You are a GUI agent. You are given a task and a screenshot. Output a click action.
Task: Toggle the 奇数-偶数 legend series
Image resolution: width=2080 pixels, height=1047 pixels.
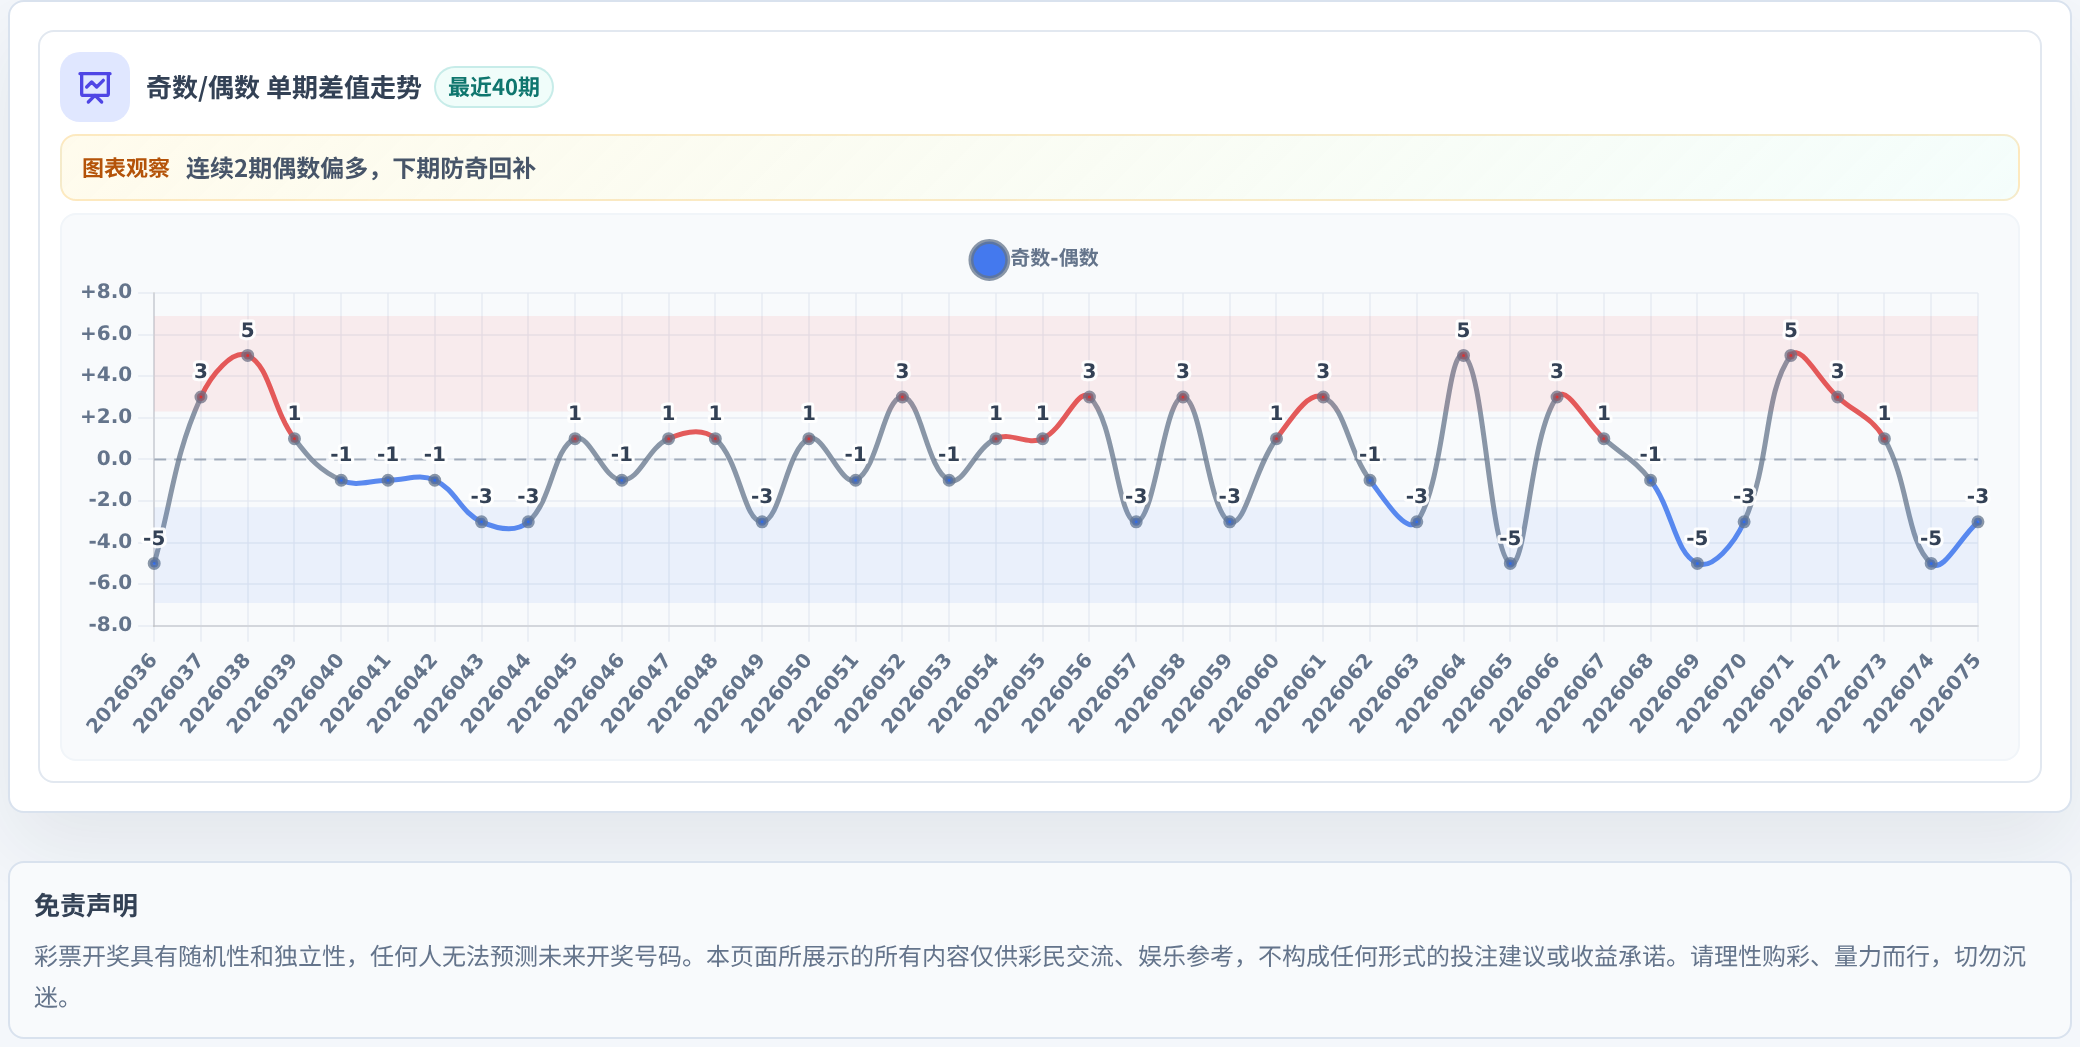[x=1034, y=259]
